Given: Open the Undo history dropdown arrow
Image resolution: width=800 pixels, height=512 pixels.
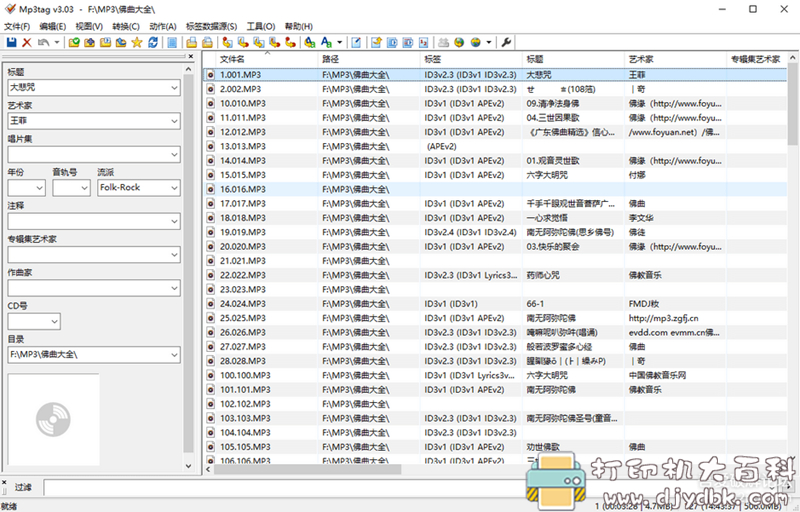Looking at the screenshot, I should point(57,42).
